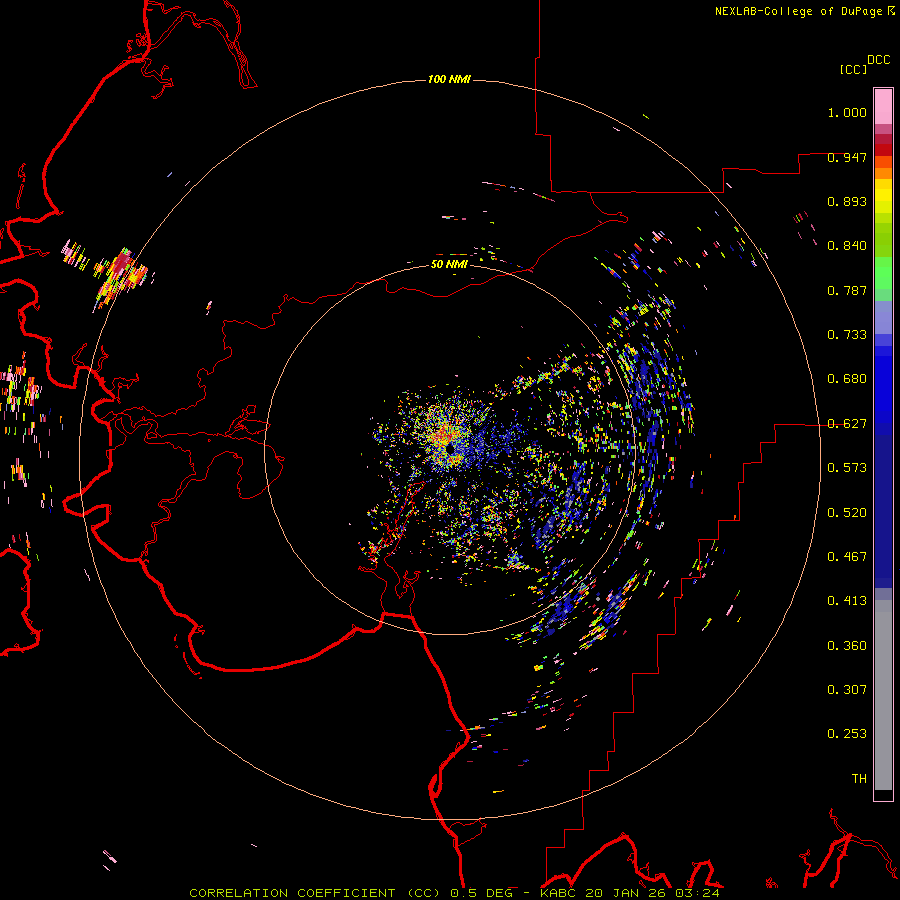Viewport: 900px width, 900px height.
Task: Click the [CC] units label
Action: [x=853, y=69]
